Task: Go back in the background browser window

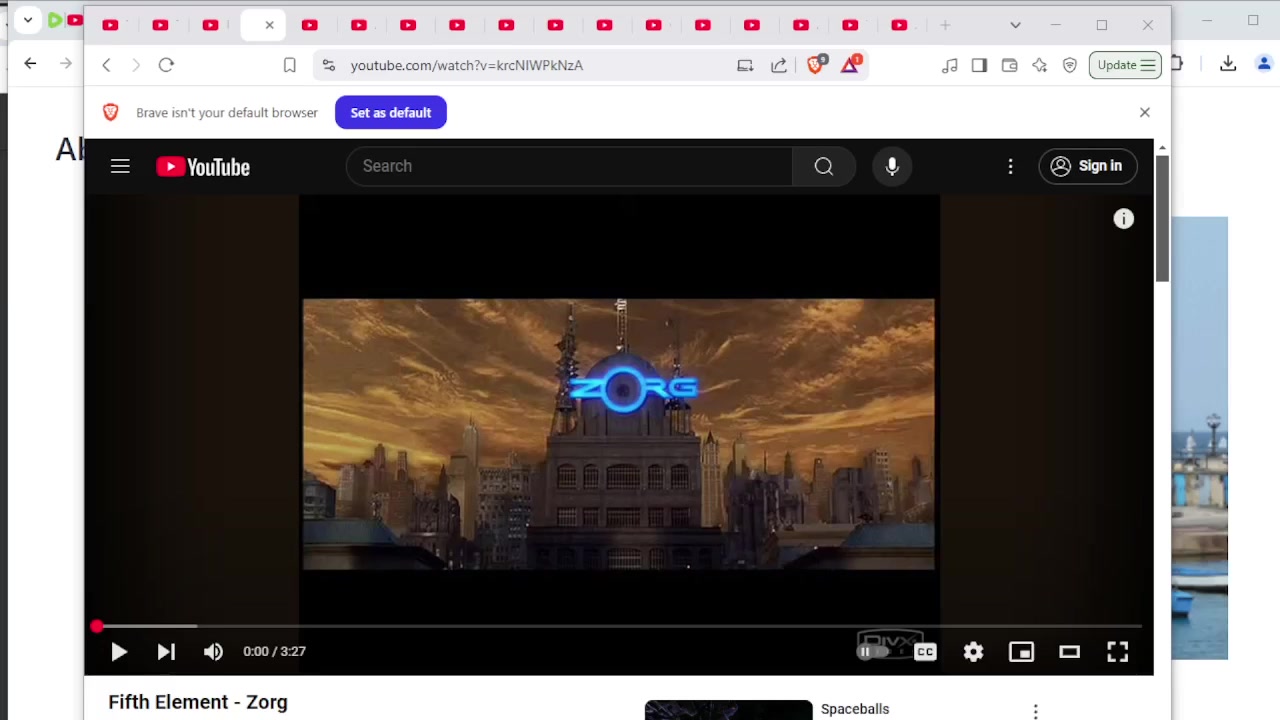Action: tap(30, 64)
